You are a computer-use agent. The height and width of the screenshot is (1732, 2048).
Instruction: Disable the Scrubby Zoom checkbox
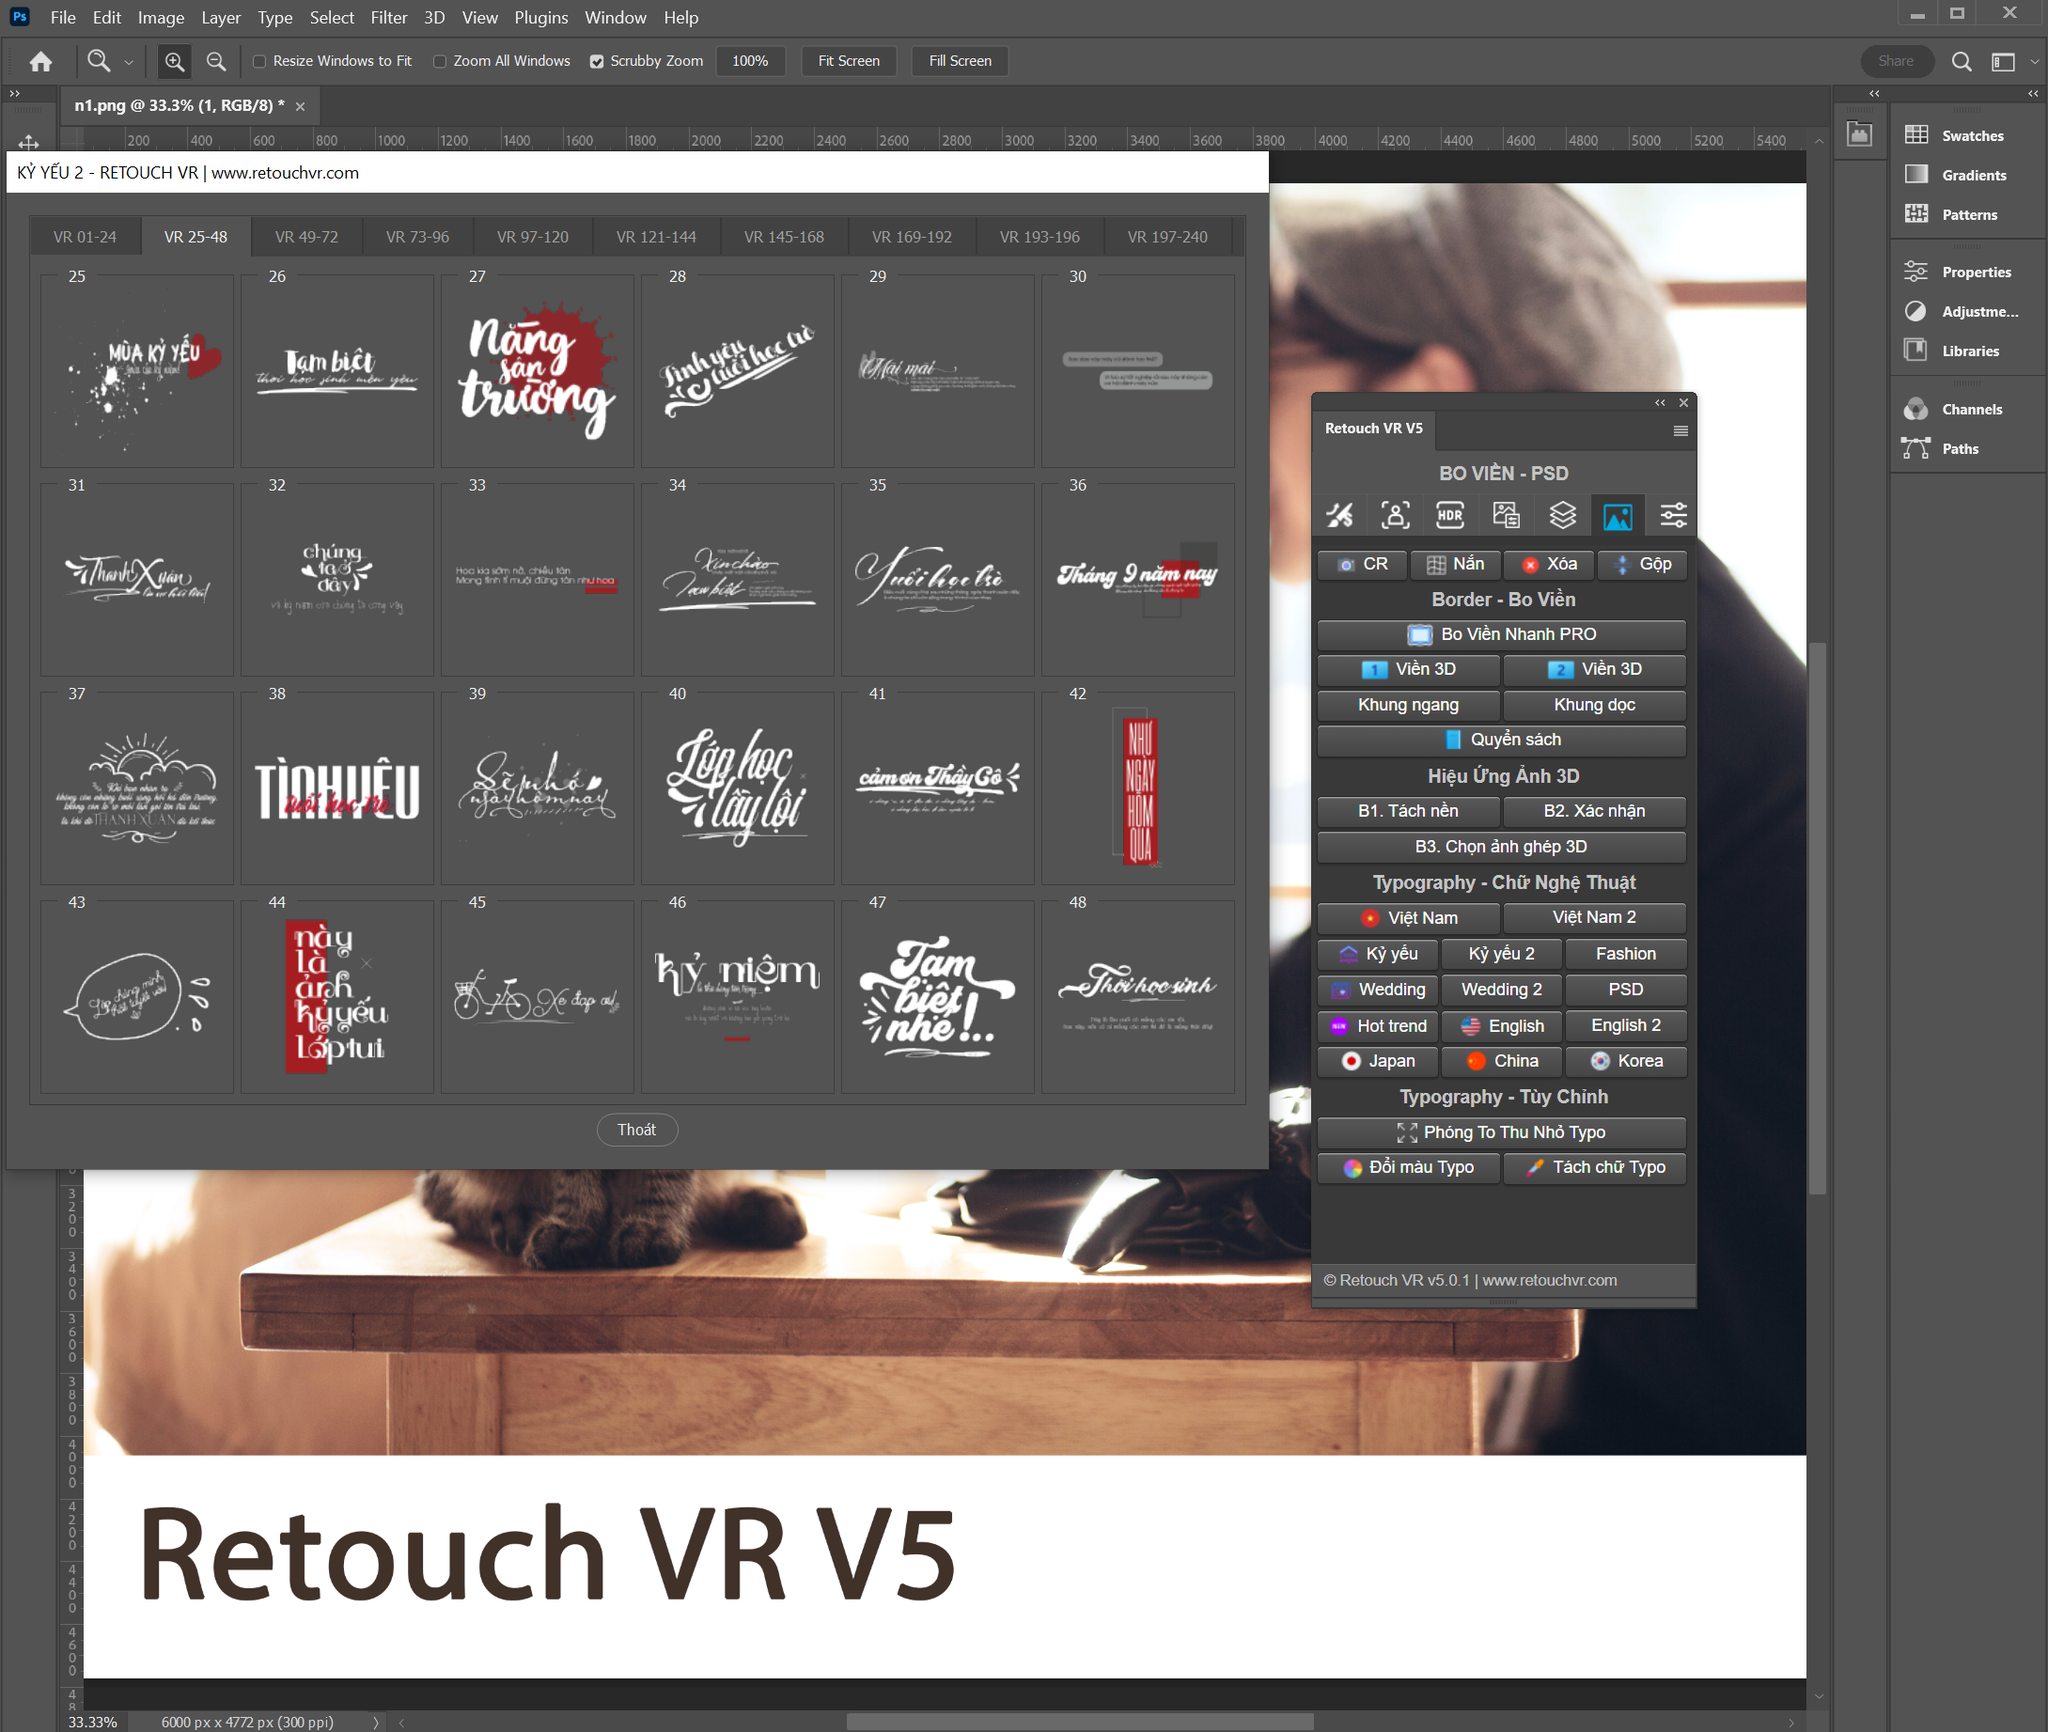597,62
